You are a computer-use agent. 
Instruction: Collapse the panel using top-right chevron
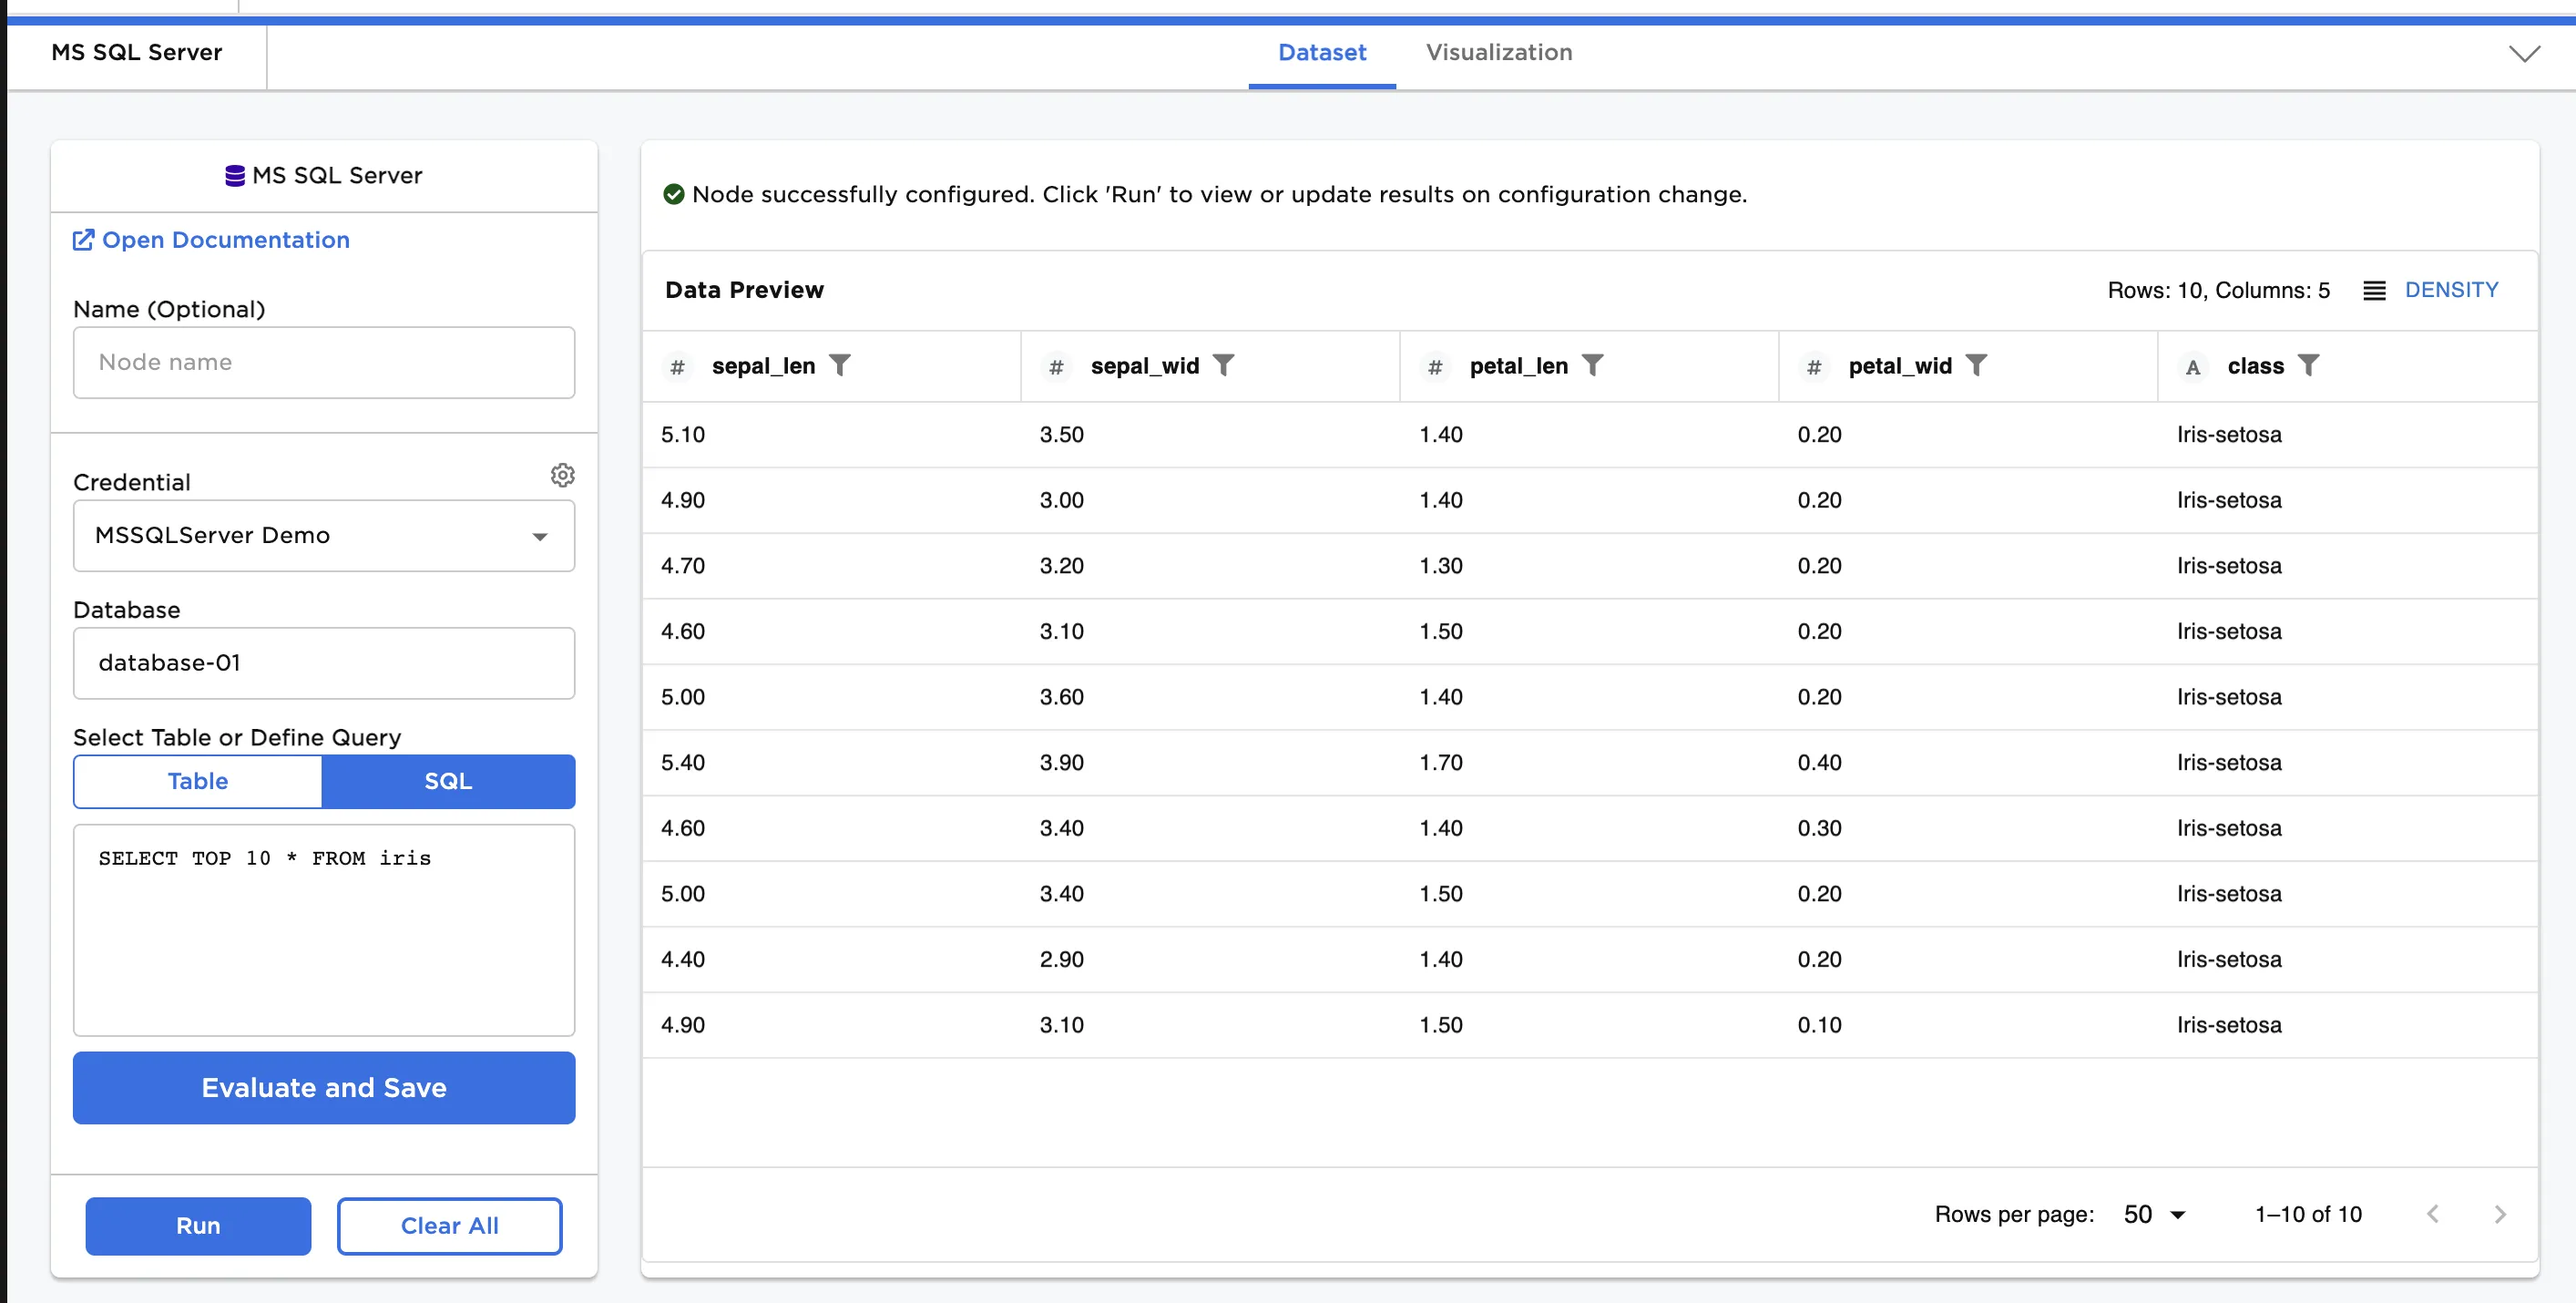click(2524, 53)
